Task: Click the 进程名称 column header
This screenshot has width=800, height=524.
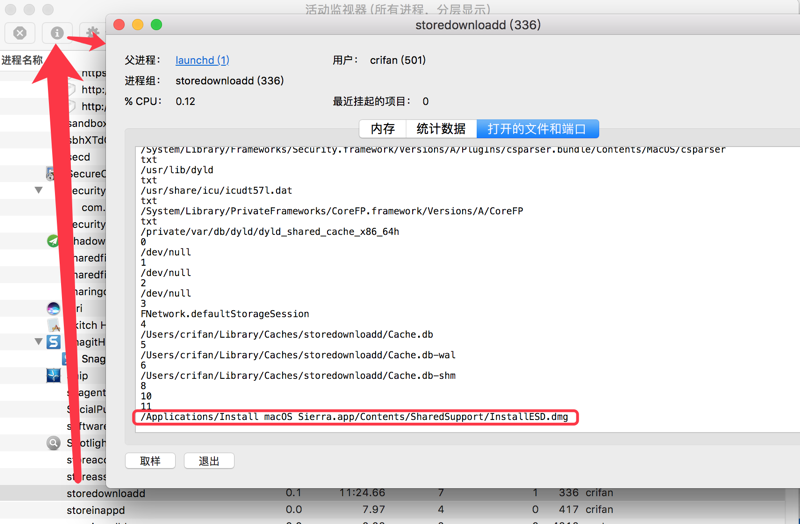Action: coord(22,60)
